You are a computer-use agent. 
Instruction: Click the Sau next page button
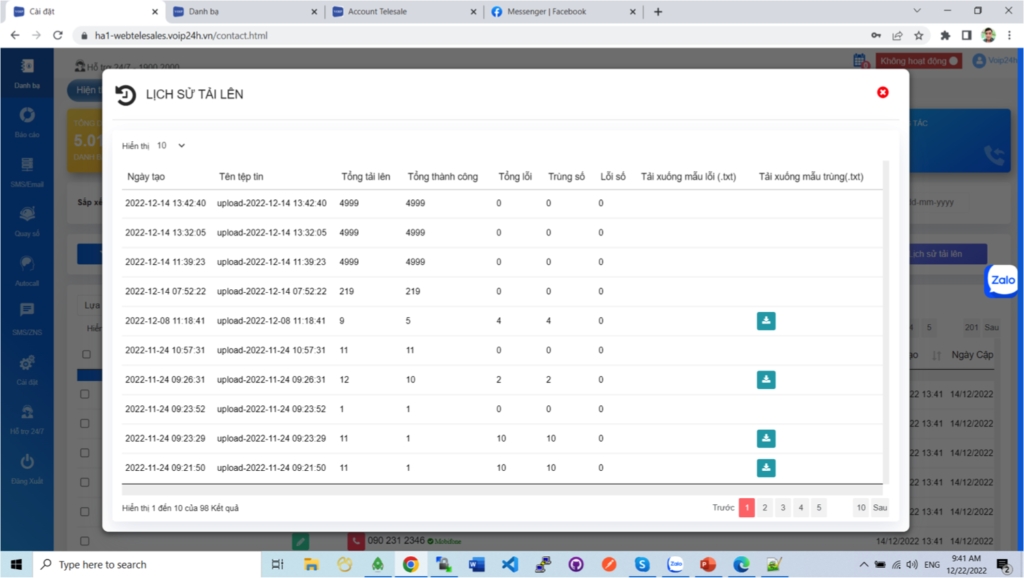[879, 508]
